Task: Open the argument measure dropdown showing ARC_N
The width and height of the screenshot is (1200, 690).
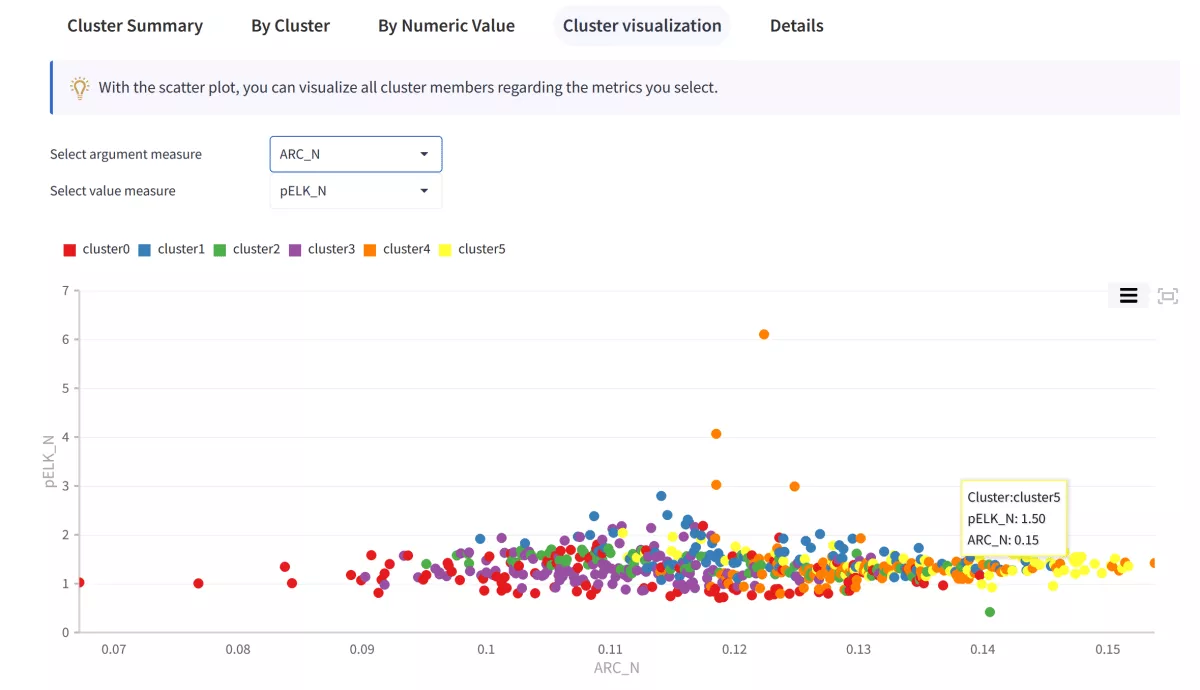Action: (x=355, y=154)
